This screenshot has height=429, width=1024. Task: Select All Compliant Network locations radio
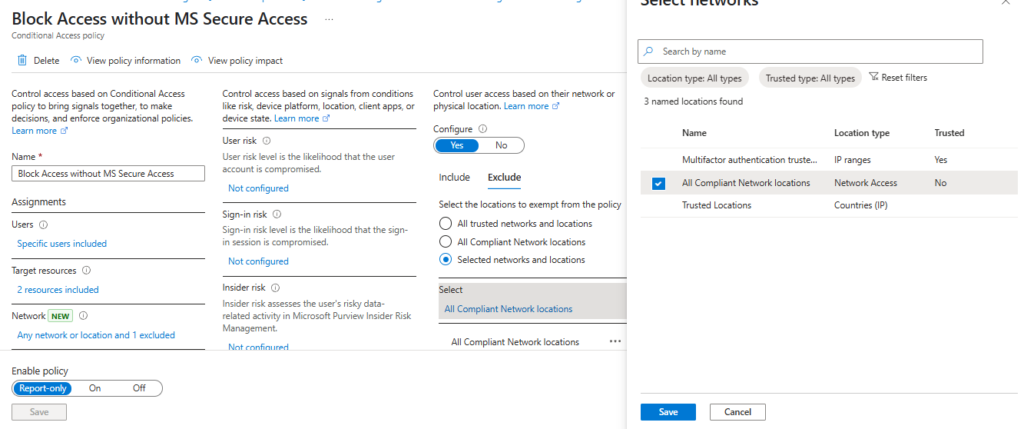click(x=445, y=242)
